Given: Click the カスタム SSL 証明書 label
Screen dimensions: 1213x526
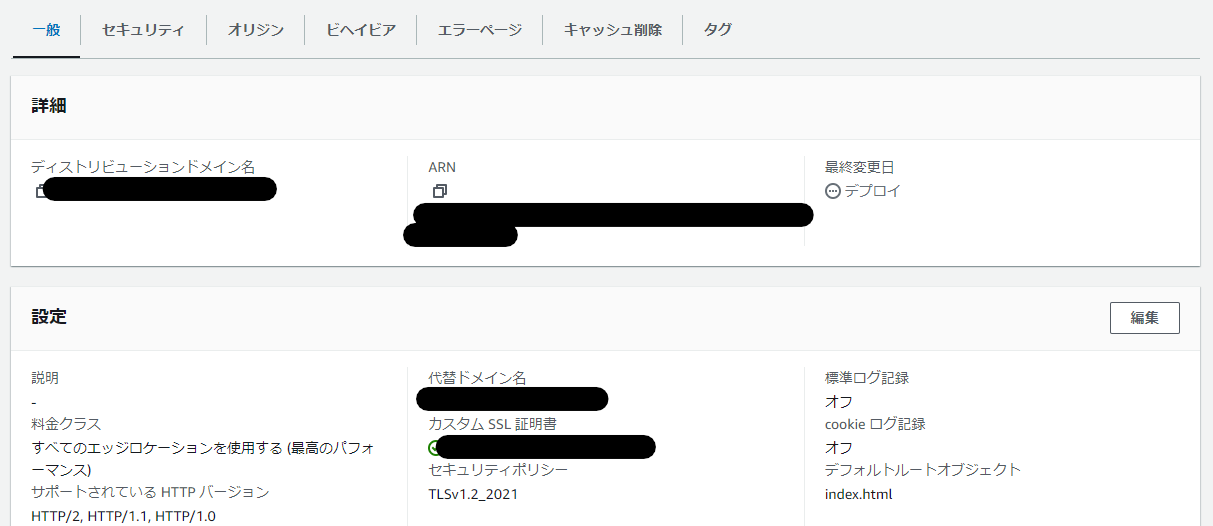Looking at the screenshot, I should 492,424.
